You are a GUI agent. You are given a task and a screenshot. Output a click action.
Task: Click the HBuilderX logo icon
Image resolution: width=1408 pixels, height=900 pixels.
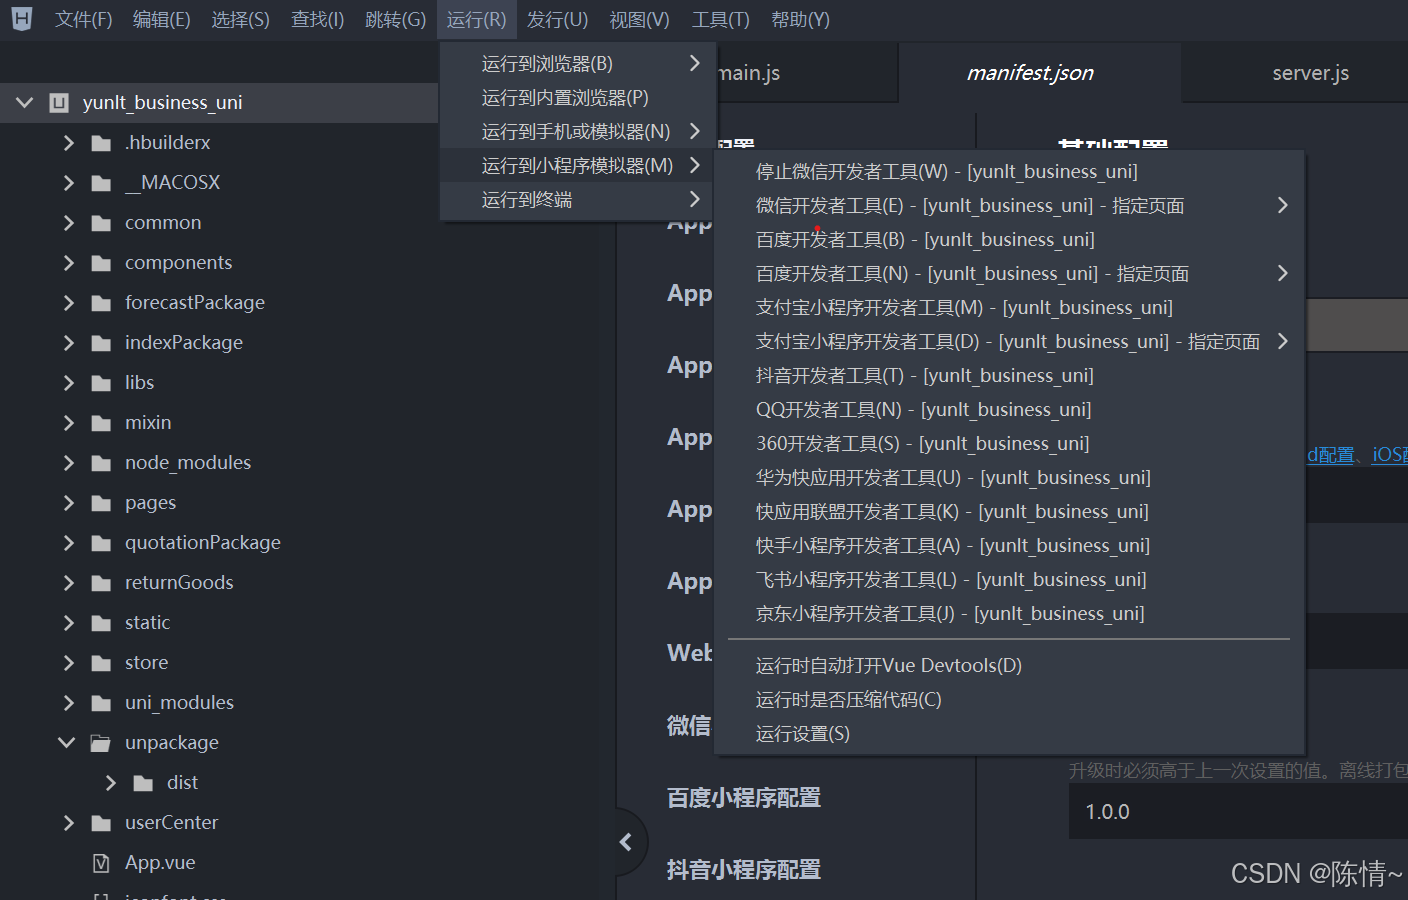(21, 18)
